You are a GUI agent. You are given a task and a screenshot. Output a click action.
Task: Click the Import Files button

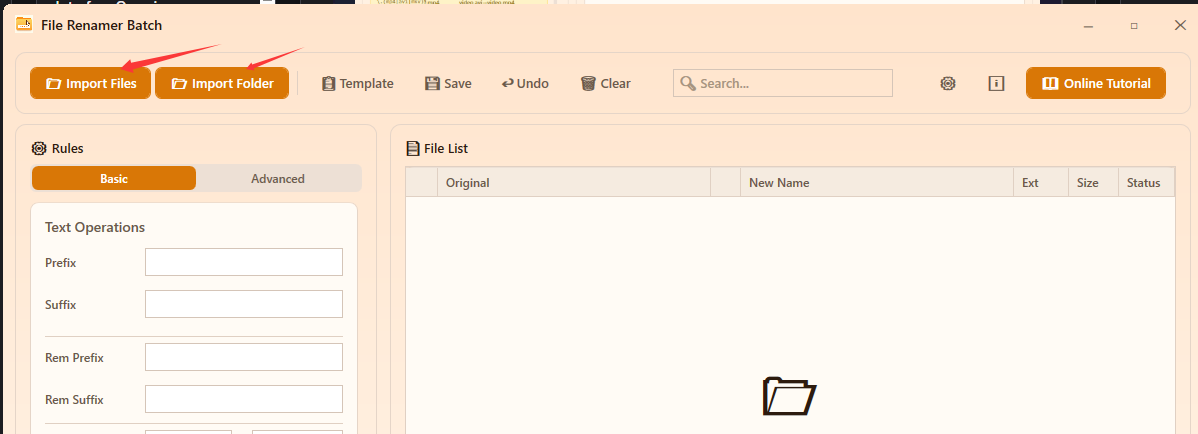[90, 83]
